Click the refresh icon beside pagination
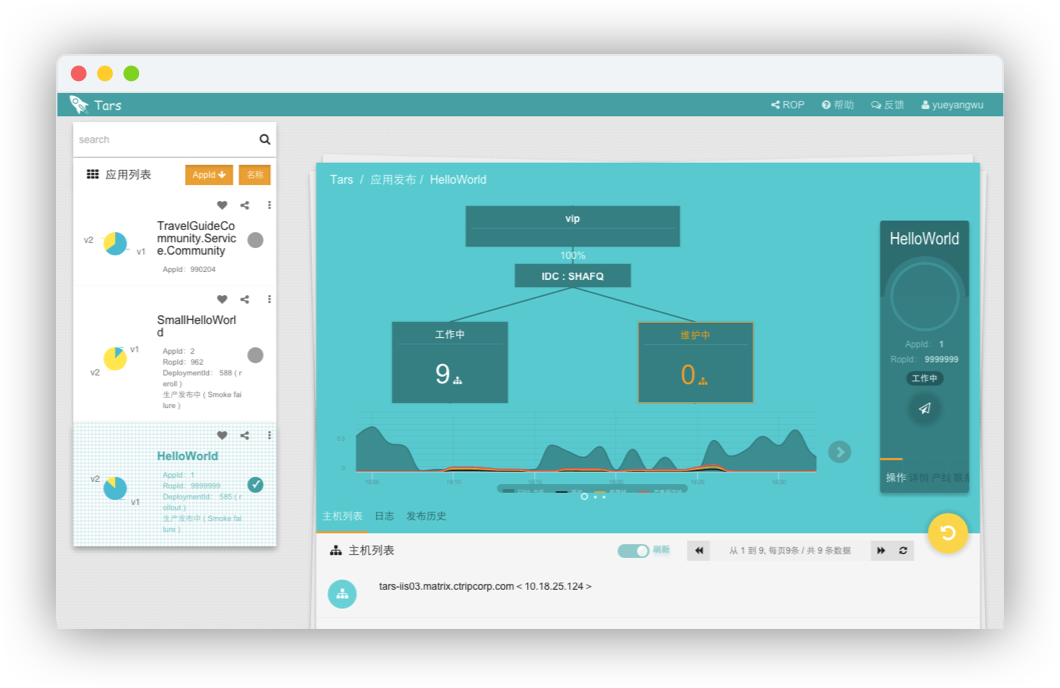 click(904, 551)
